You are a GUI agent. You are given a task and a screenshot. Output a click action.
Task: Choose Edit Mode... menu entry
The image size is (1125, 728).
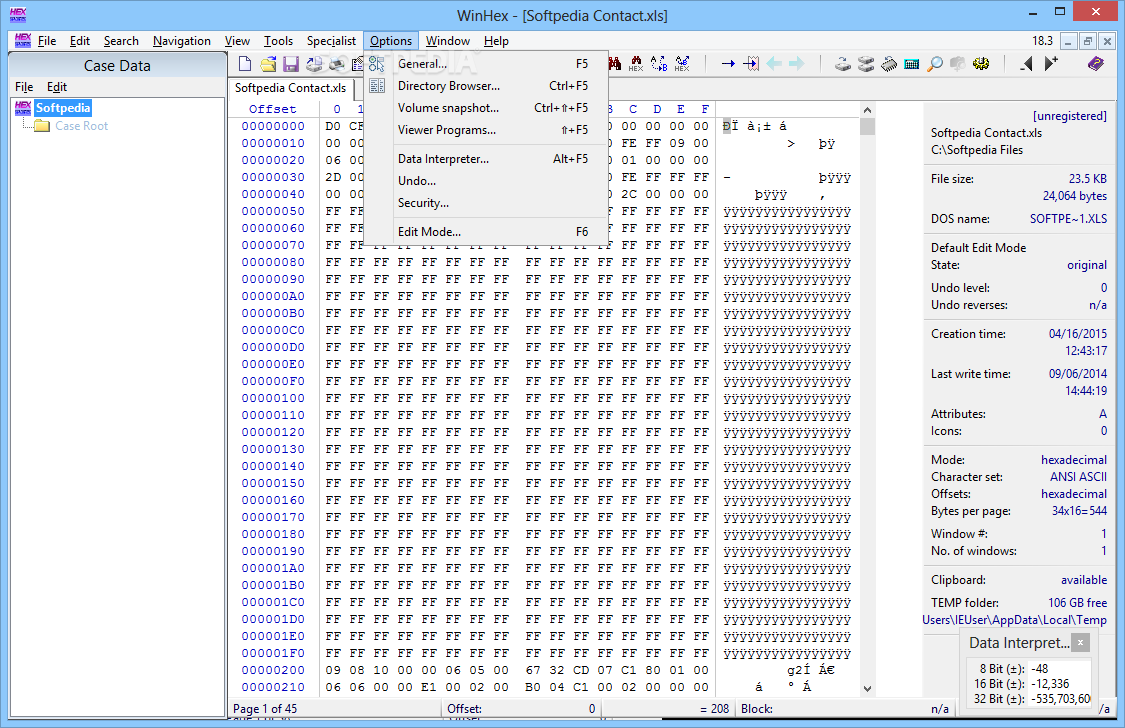point(486,232)
